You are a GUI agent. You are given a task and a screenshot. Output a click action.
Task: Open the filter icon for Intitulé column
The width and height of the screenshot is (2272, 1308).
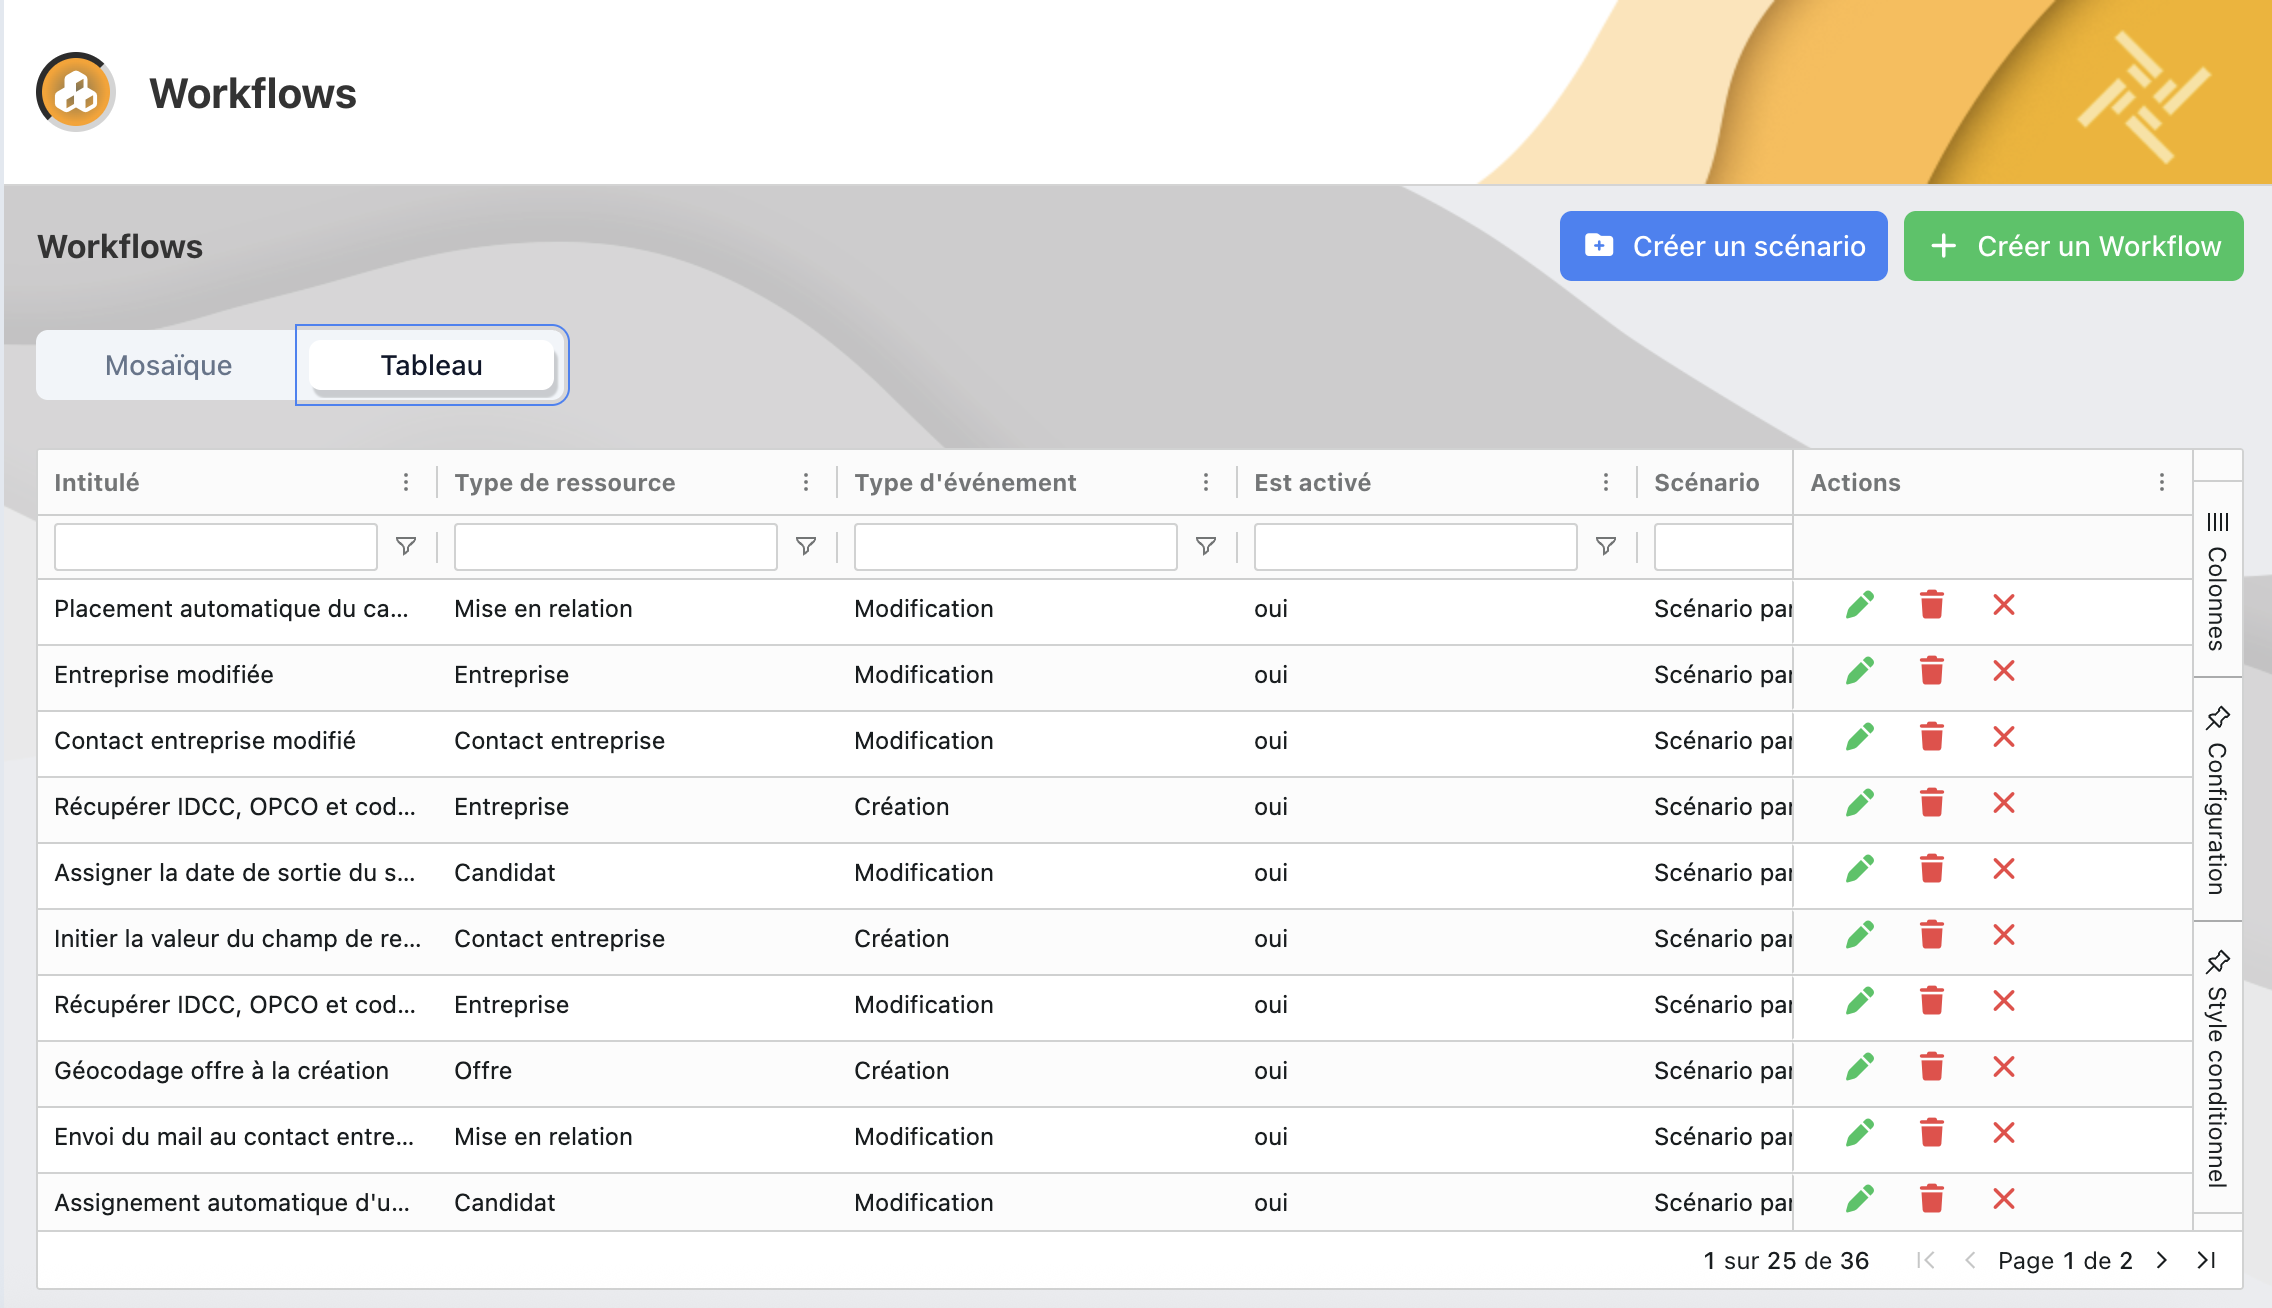[x=406, y=546]
